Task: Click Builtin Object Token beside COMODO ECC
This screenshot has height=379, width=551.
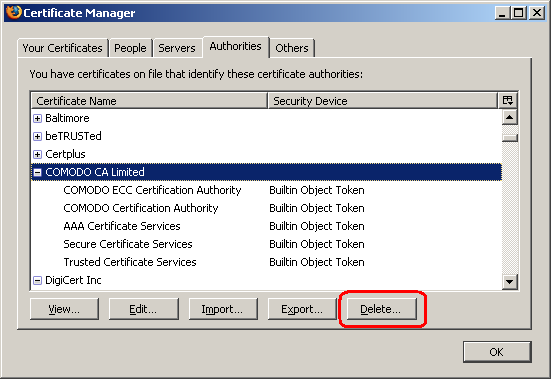Action: click(317, 190)
